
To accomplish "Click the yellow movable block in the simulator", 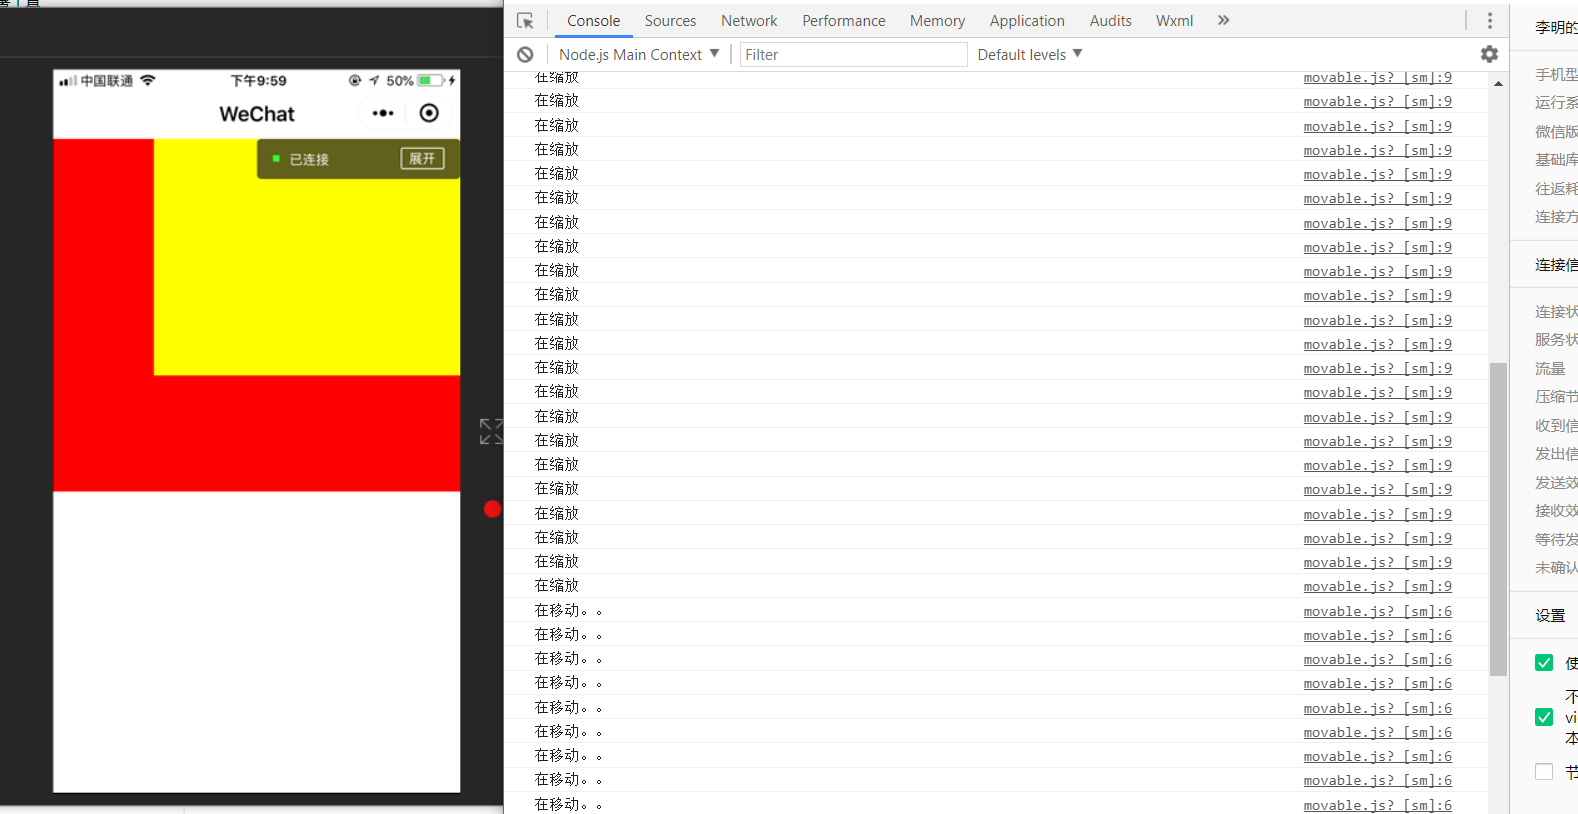I will coord(307,257).
